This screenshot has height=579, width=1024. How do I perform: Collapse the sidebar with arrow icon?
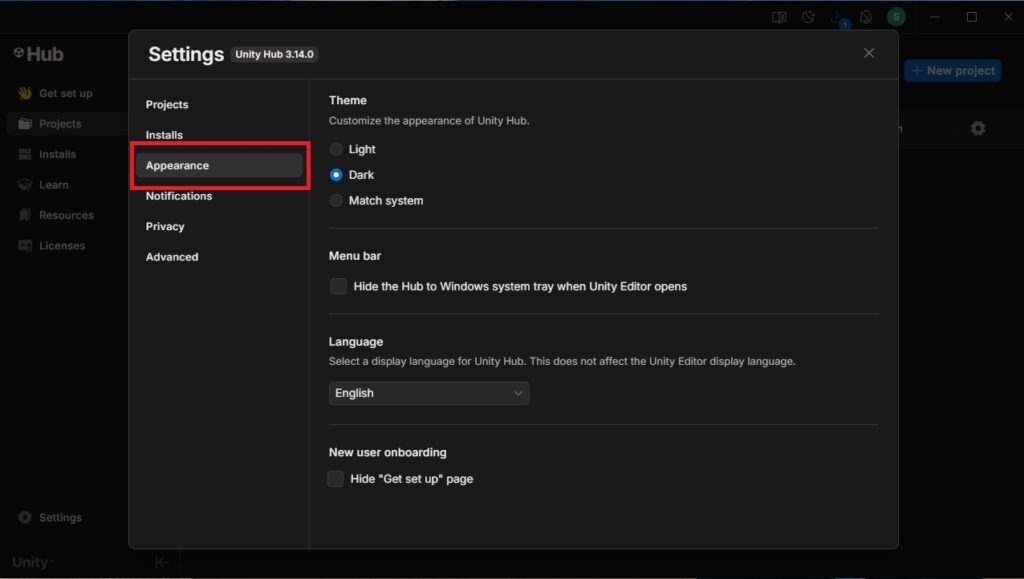pos(161,561)
